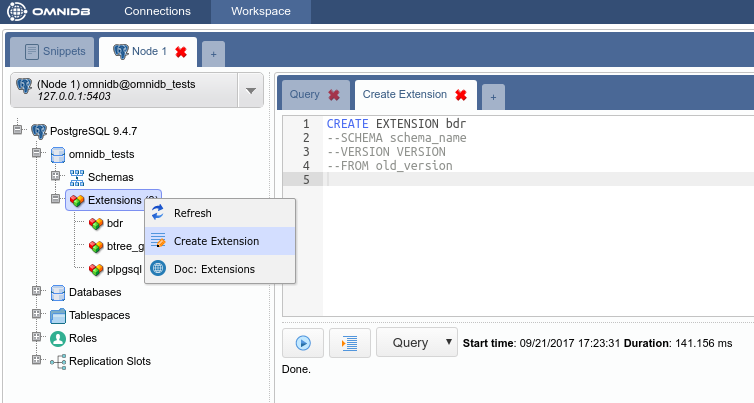
Task: Switch to the Snippets tab
Action: click(56, 51)
